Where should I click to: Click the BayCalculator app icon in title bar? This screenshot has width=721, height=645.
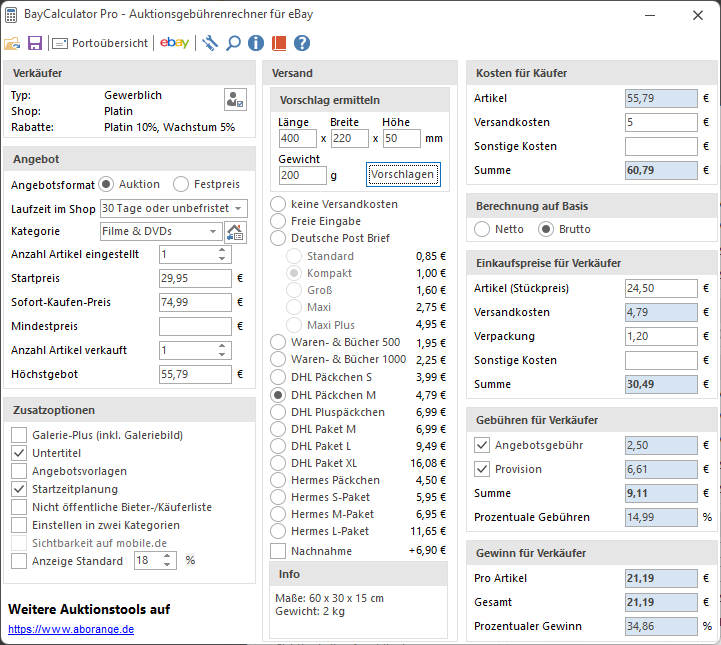pyautogui.click(x=11, y=15)
